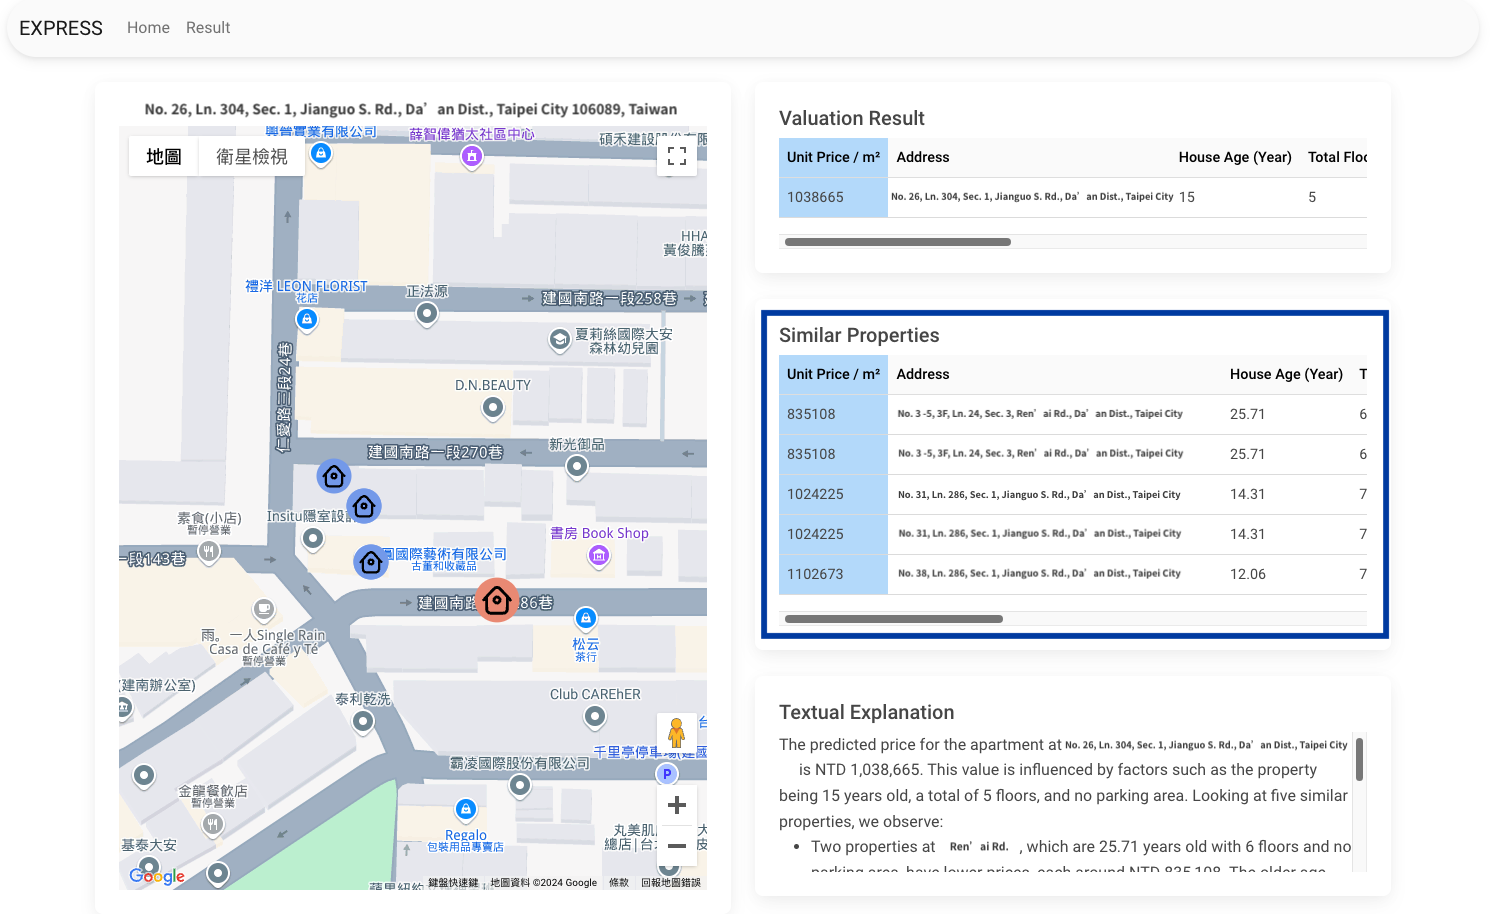Click the Textual Explanation vertical scrollbar
The height and width of the screenshot is (914, 1491).
coord(1359,760)
